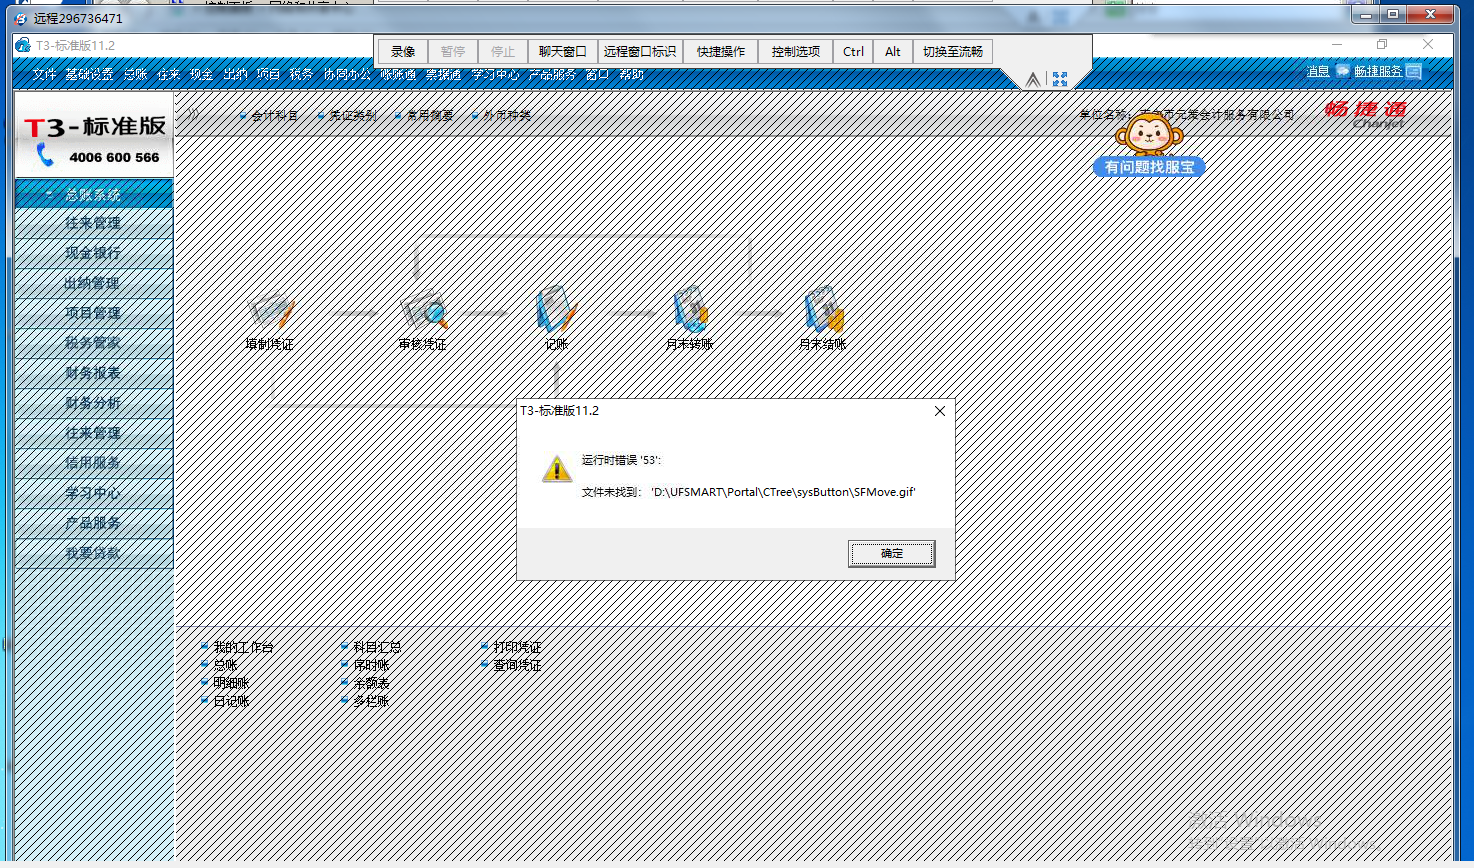Open the 窗口 menu
The image size is (1474, 868).
point(597,74)
